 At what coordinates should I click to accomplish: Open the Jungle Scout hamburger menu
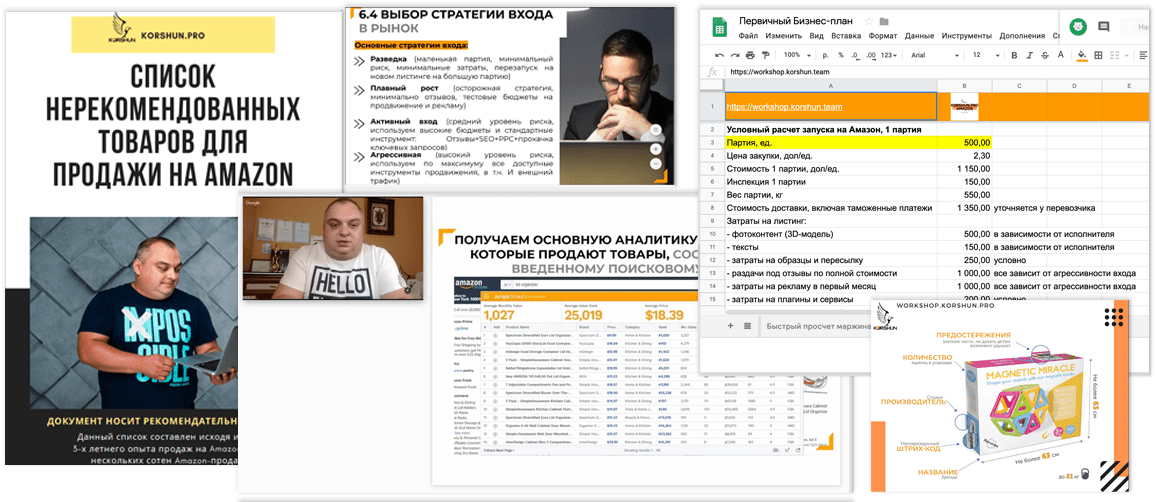click(487, 296)
